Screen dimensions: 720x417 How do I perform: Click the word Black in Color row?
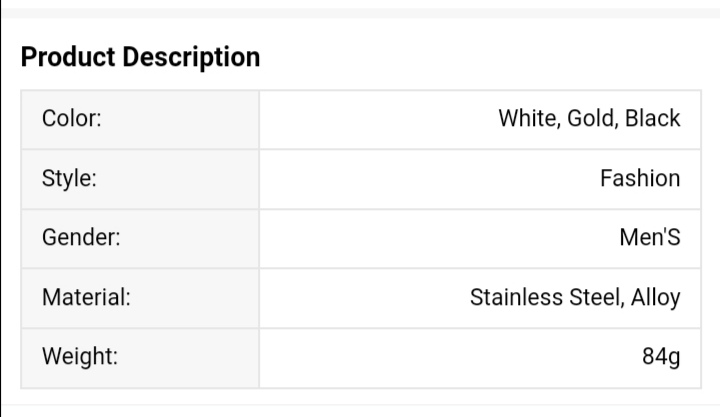652,118
